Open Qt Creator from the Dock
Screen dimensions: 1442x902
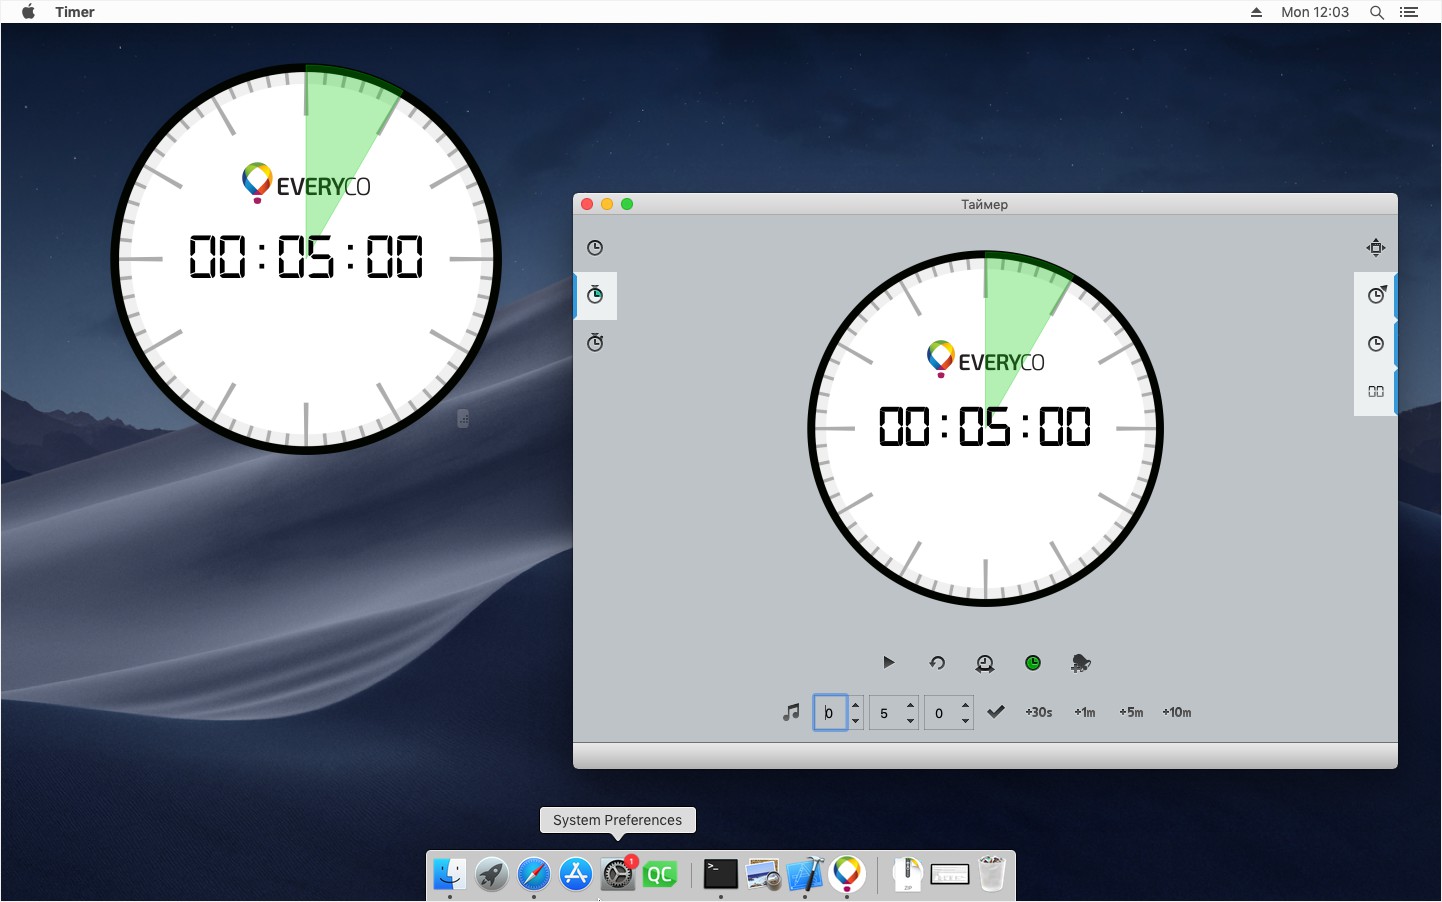pos(660,874)
